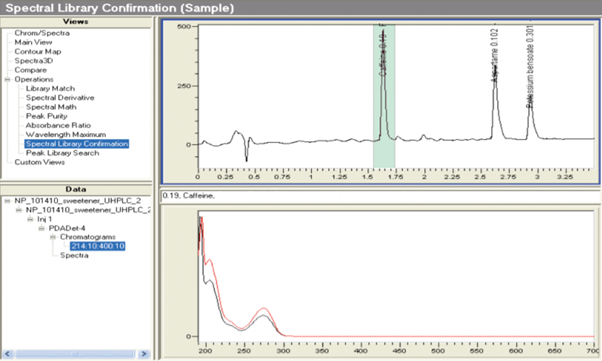Collapse the nested NP_101410_sweetener_UHPLC_2 child node
The height and width of the screenshot is (361, 602).
pos(19,210)
